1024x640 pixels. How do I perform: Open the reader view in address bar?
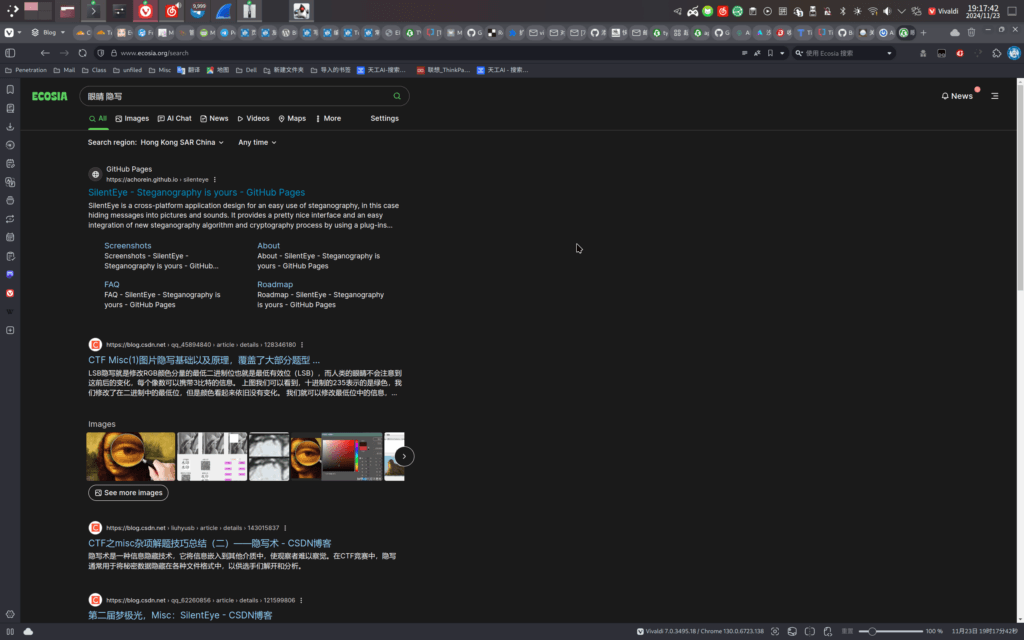744,53
